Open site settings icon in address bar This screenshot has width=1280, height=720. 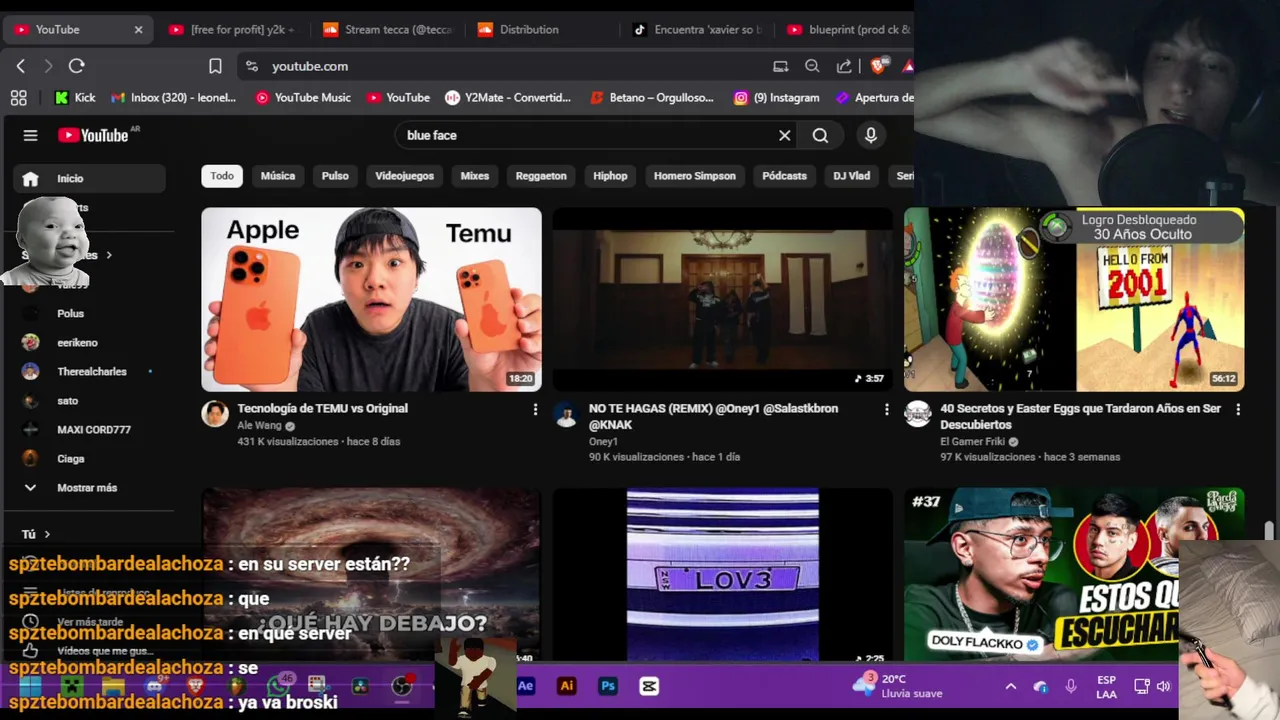click(x=252, y=66)
